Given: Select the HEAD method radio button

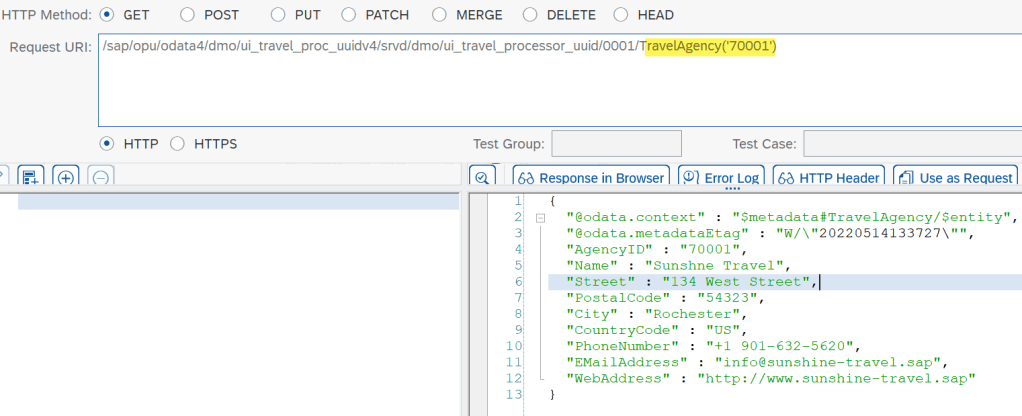Looking at the screenshot, I should click(621, 15).
